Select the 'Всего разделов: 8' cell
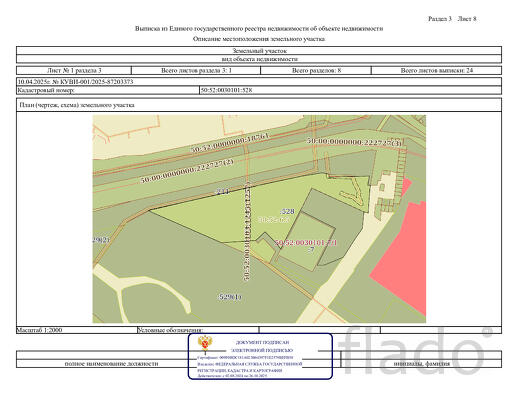Image resolution: width=518 pixels, height=400 pixels. 316,70
